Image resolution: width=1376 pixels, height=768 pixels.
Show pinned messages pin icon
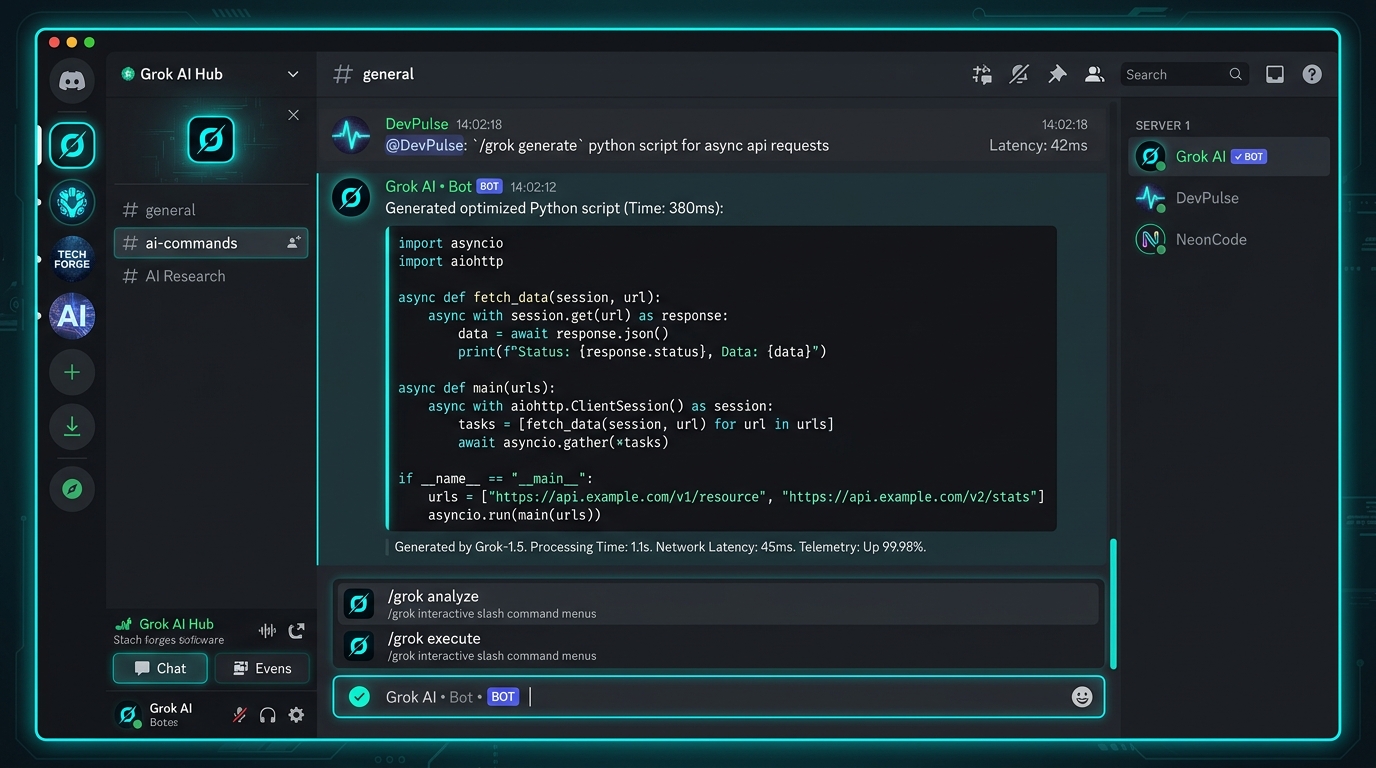pos(1057,74)
